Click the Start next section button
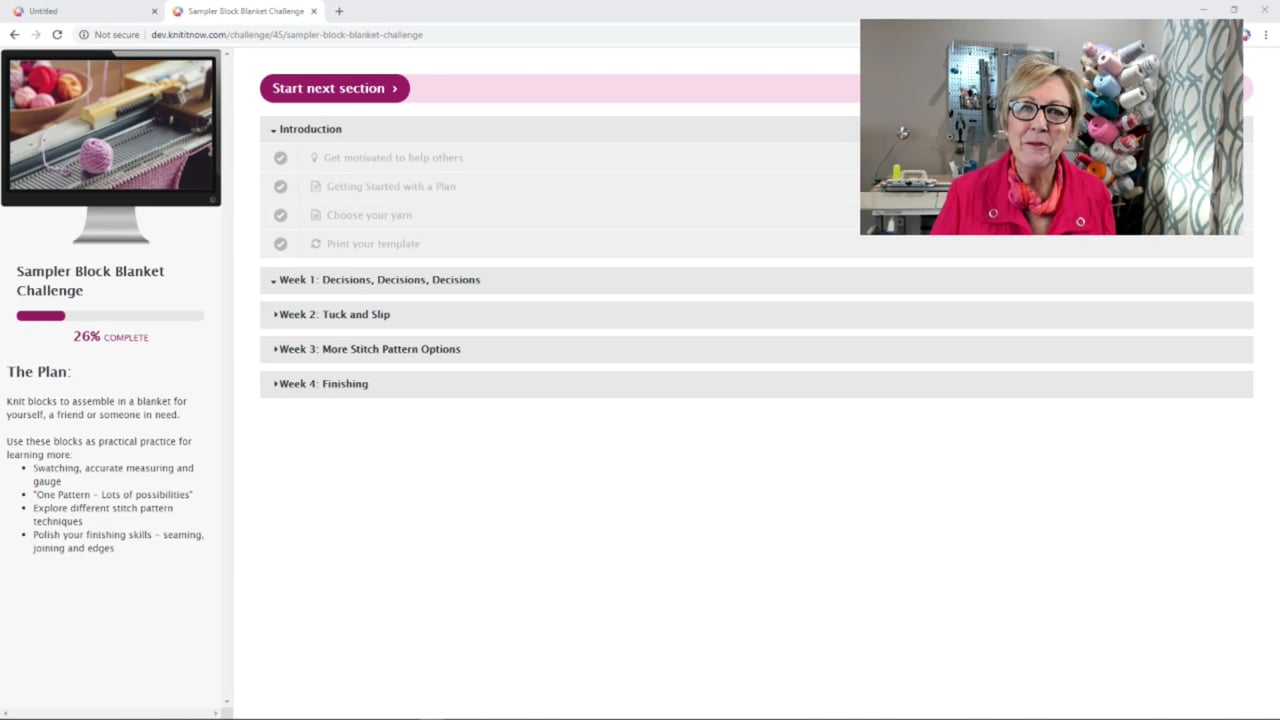 point(335,88)
